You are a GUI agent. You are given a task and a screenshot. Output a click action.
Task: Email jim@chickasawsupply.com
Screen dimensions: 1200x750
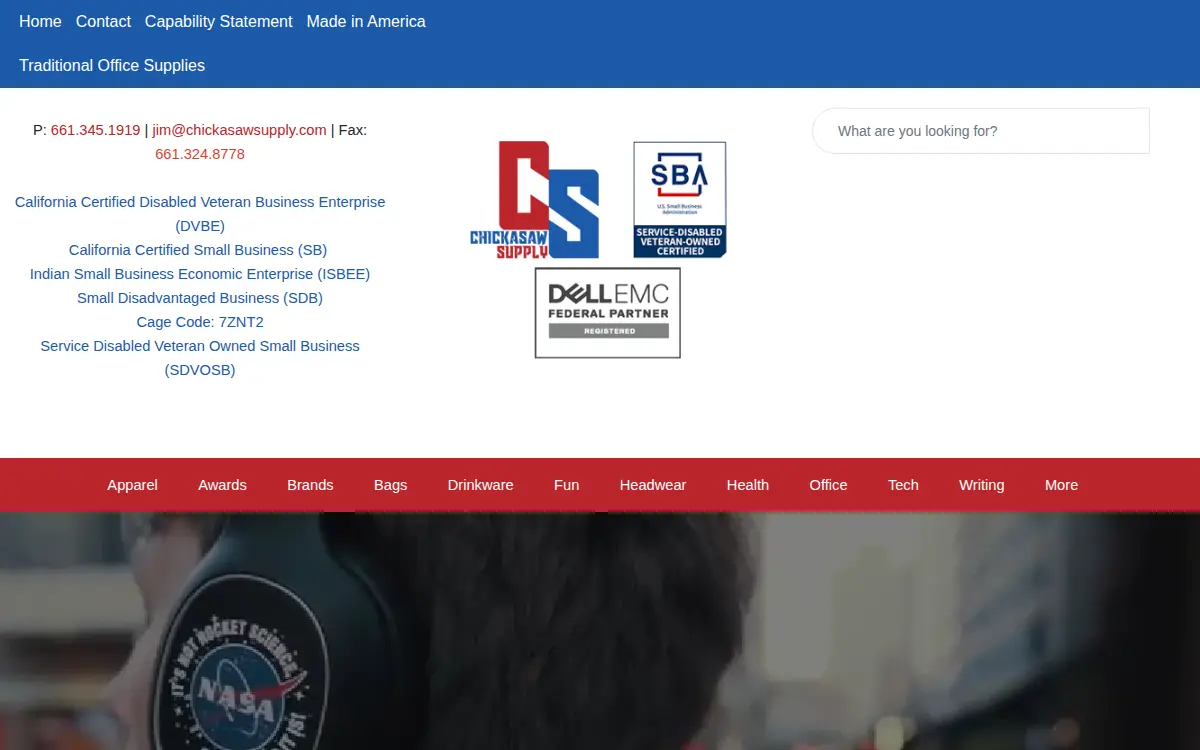pos(240,130)
